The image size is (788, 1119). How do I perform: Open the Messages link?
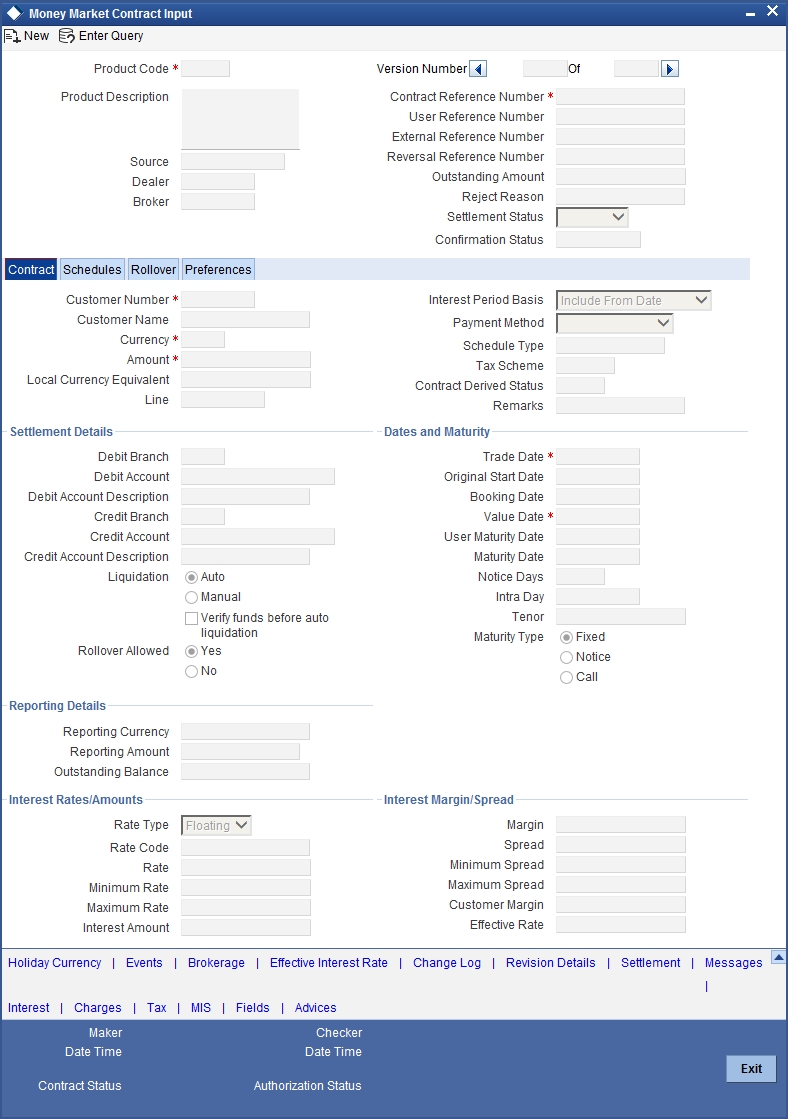click(733, 963)
